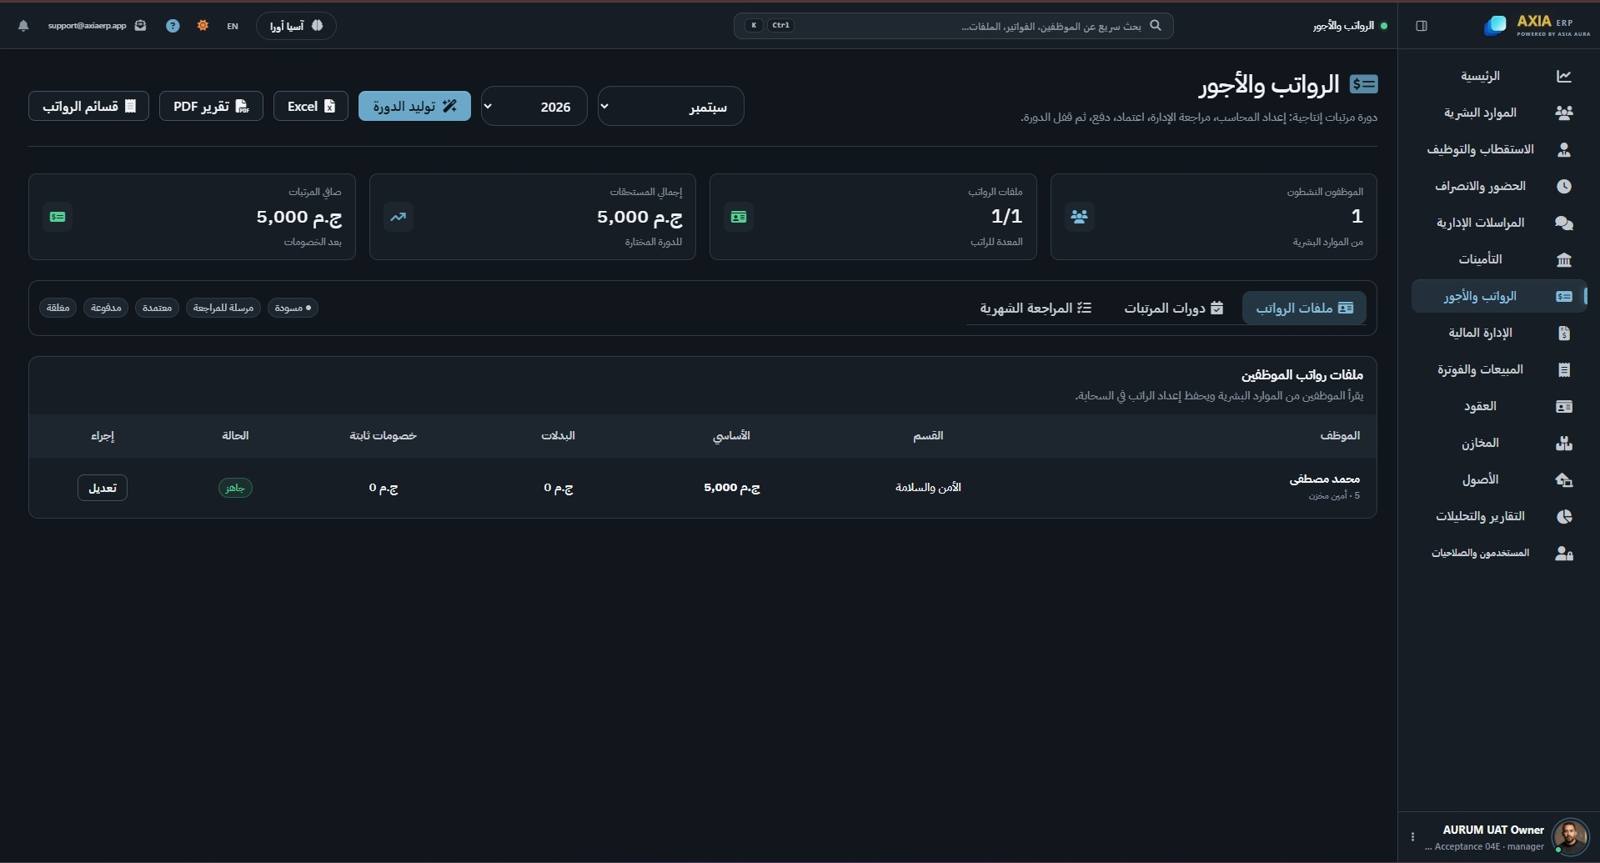Screen dimensions: 1600x863
Task: Click the support mail inbox icon
Action: (140, 26)
